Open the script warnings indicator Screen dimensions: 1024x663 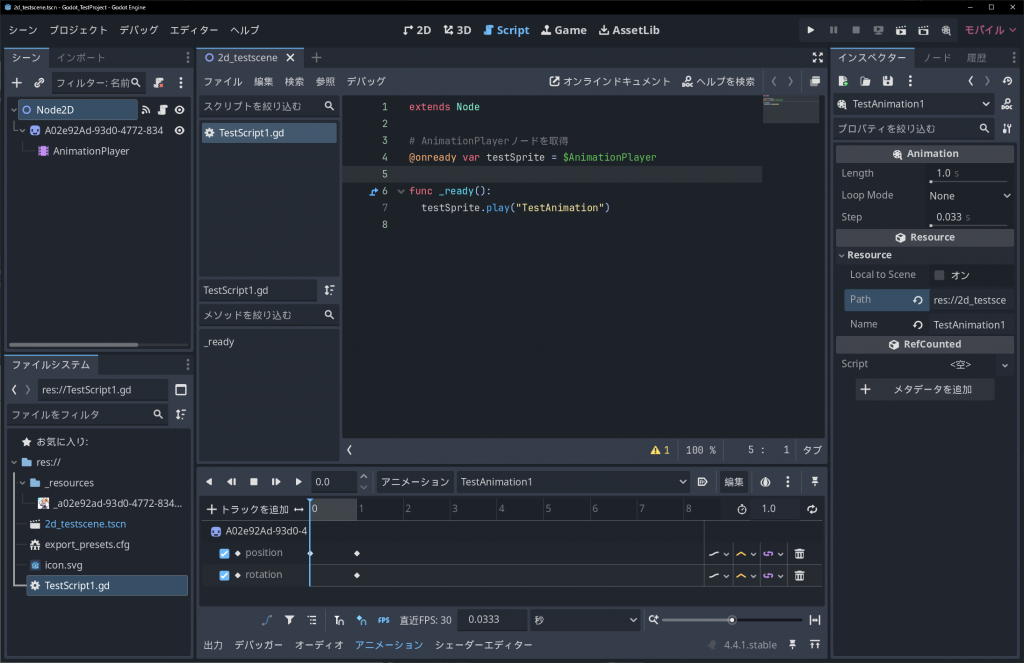click(x=660, y=450)
